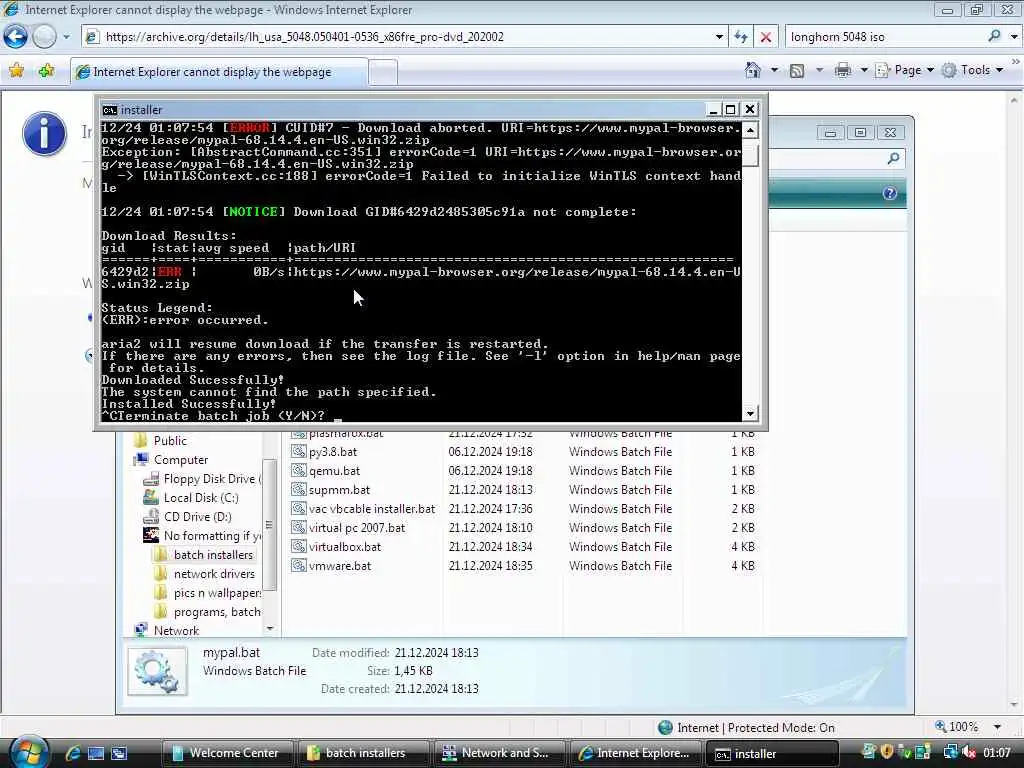The width and height of the screenshot is (1024, 768).
Task: Select CD Drive (D:) in tree
Action: [197, 517]
